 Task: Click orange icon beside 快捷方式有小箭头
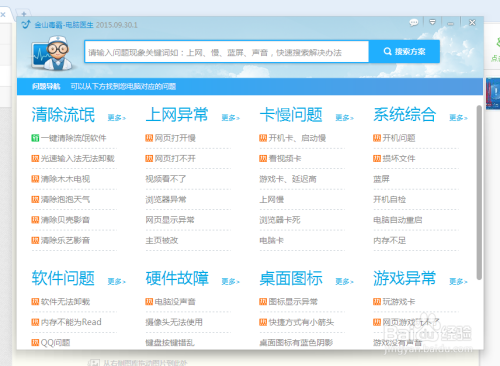pos(263,322)
